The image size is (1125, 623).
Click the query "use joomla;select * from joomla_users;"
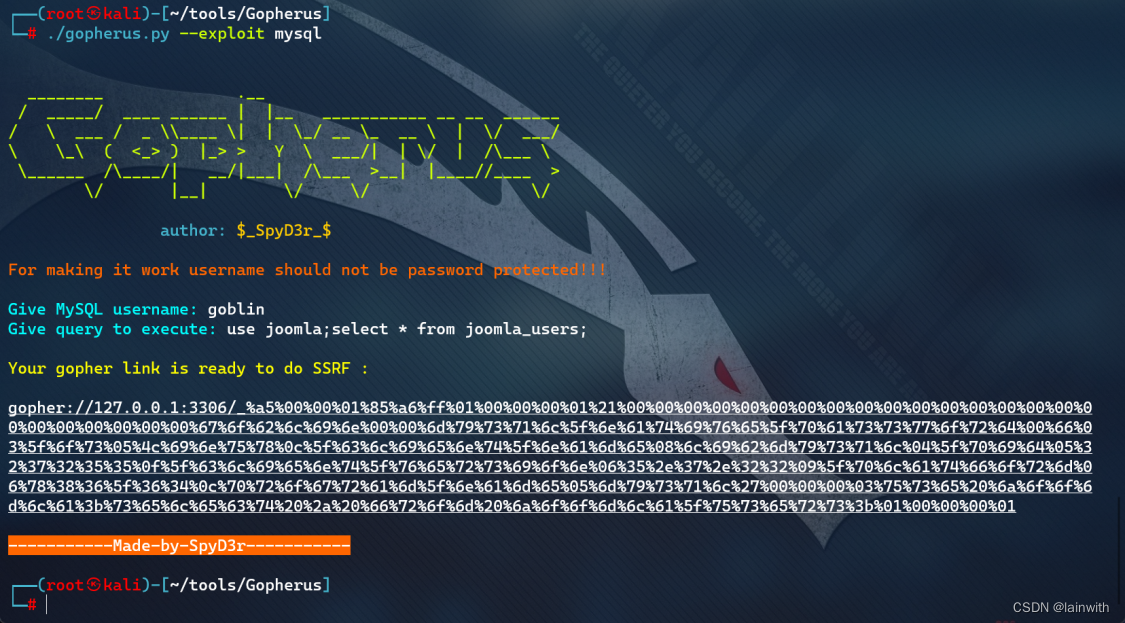(x=407, y=329)
